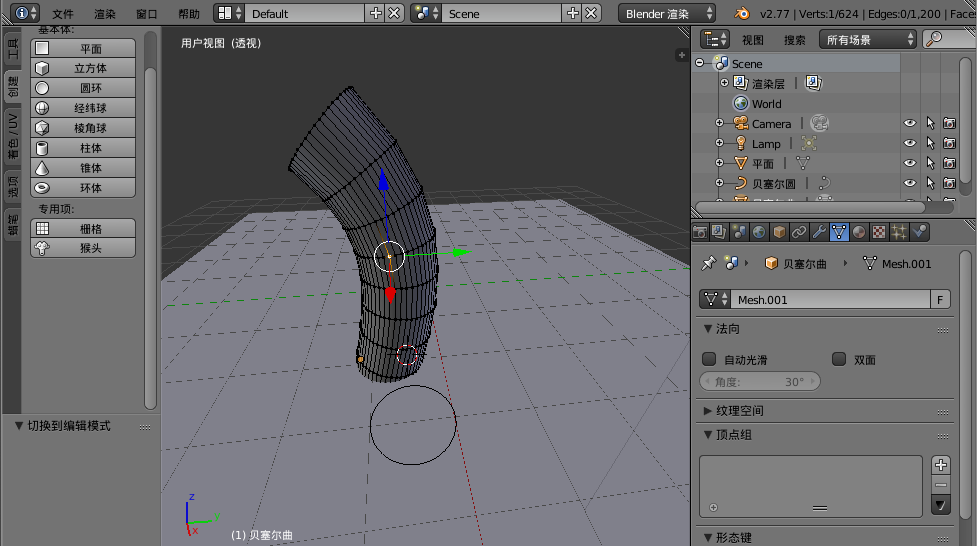Toggle Camera visibility eye in outliner
The width and height of the screenshot is (977, 546).
pyautogui.click(x=910, y=124)
